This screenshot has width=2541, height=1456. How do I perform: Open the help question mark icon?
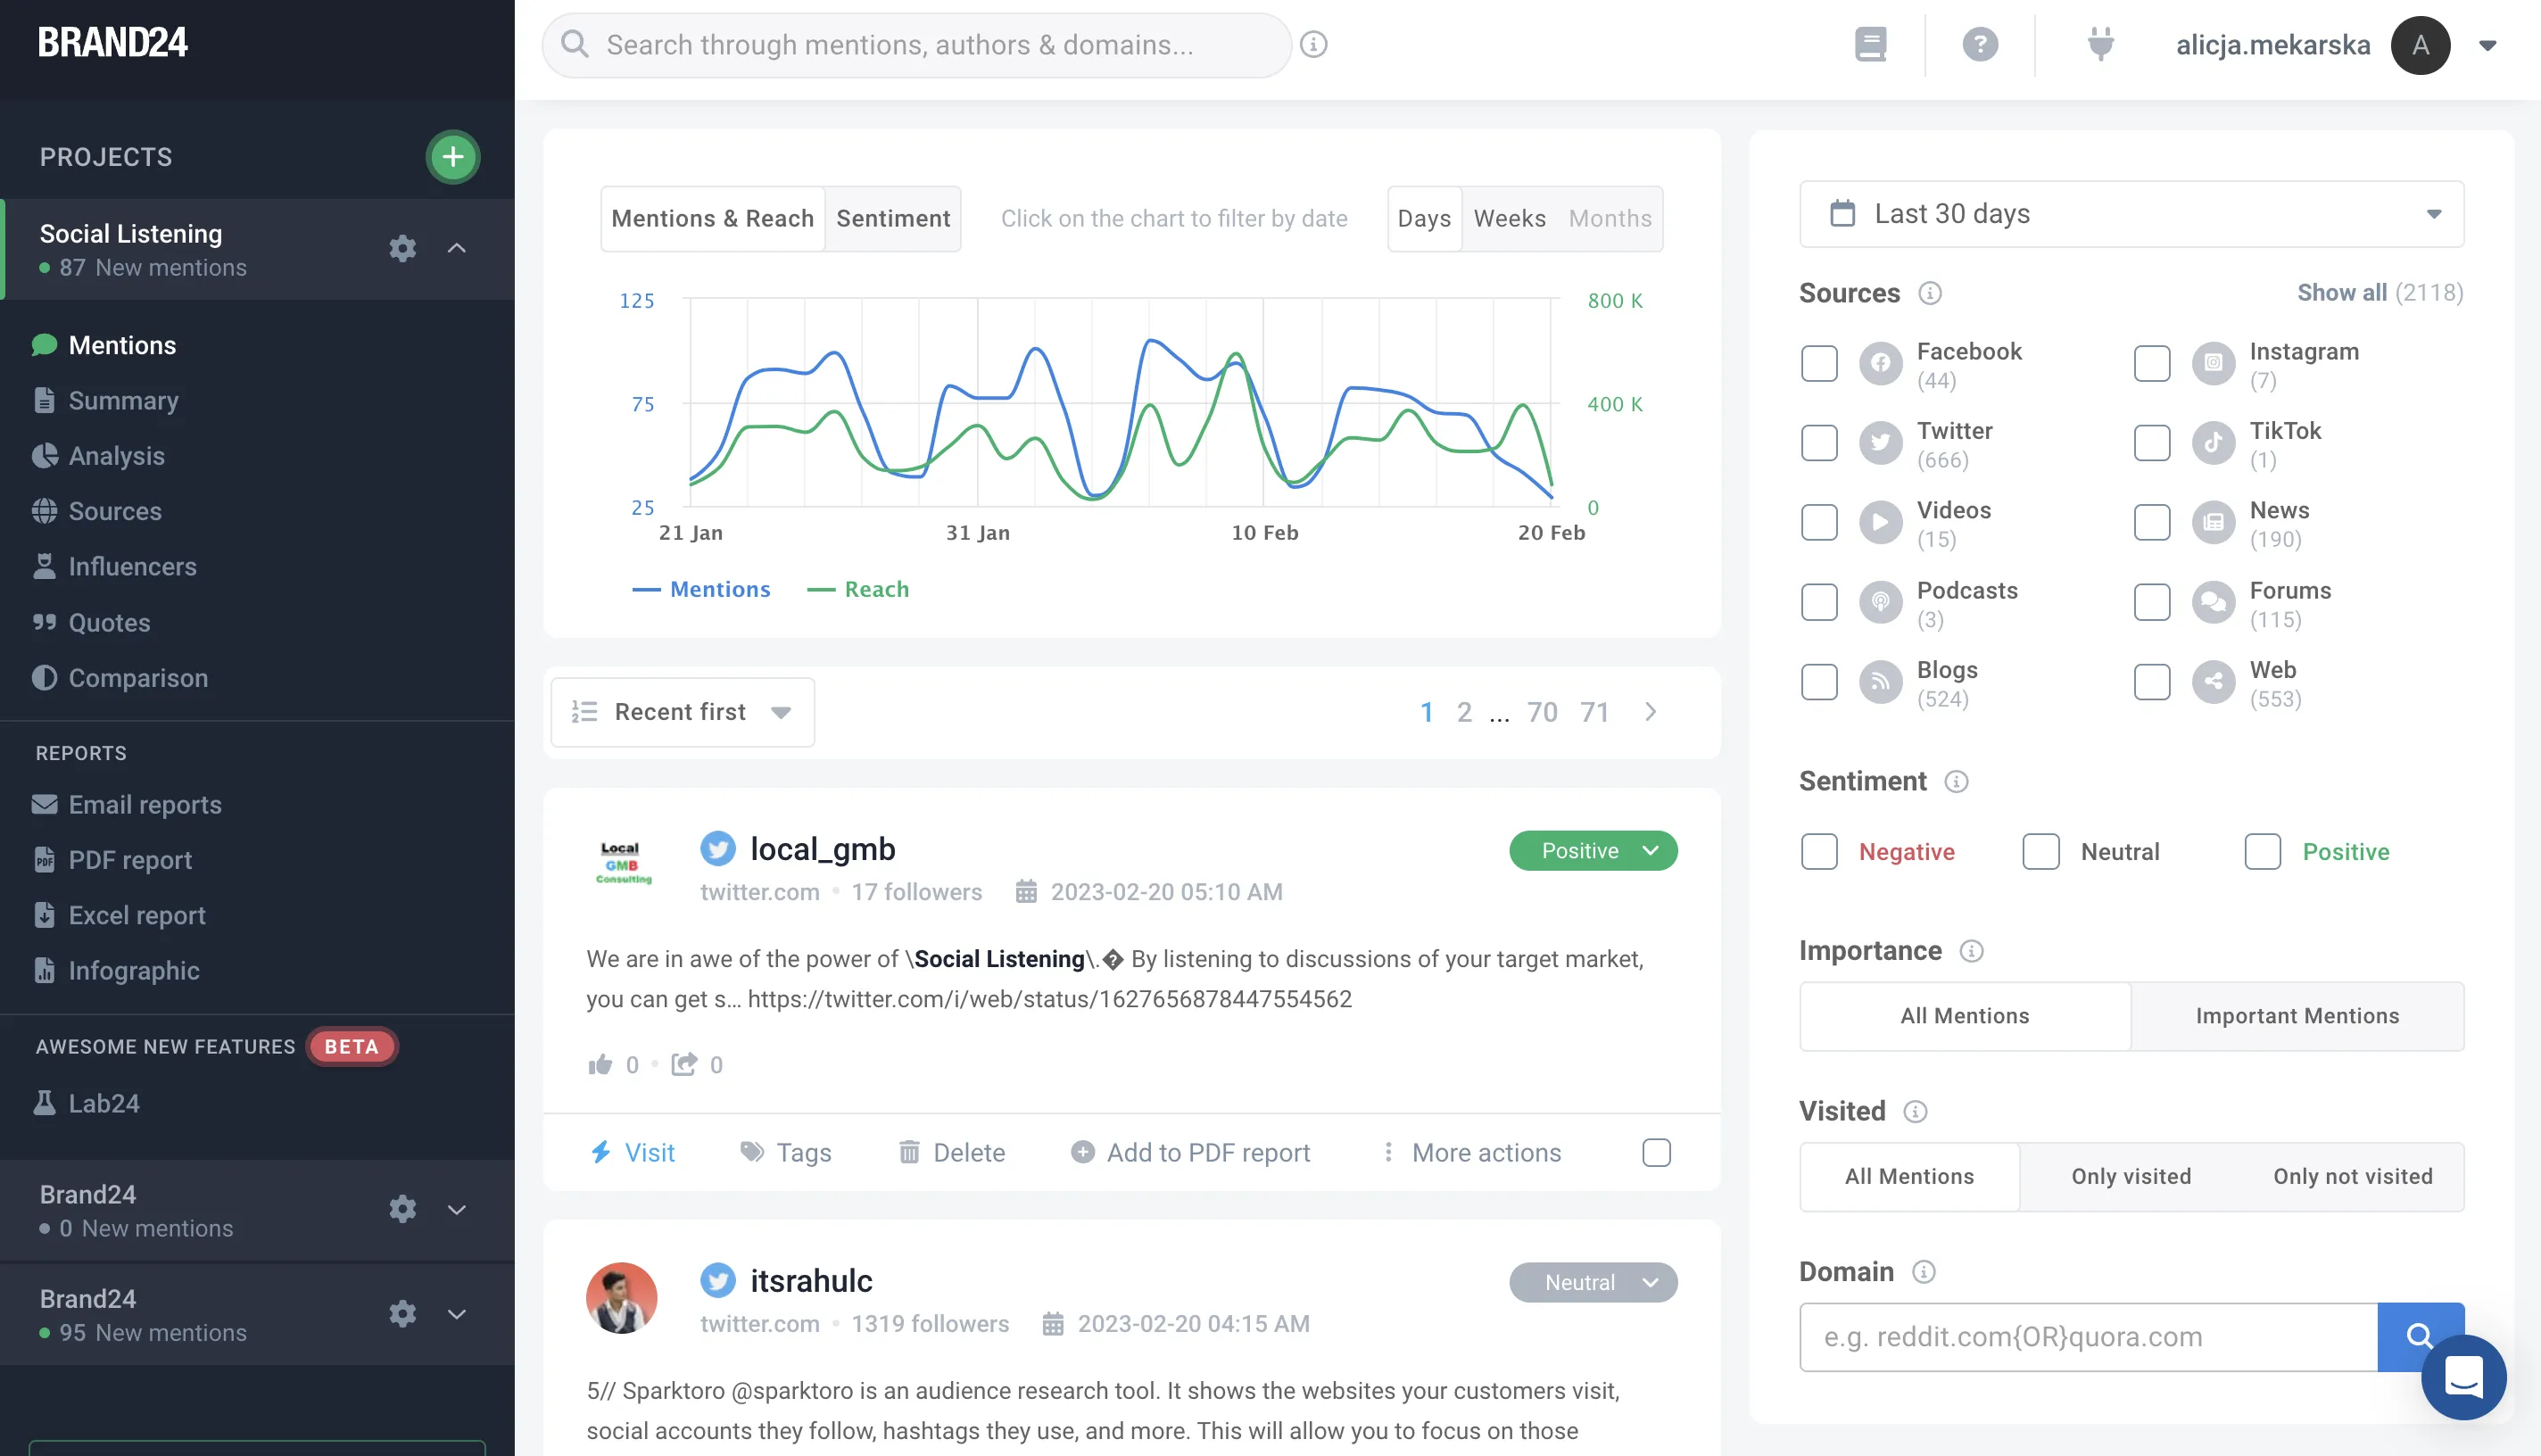(x=1979, y=44)
